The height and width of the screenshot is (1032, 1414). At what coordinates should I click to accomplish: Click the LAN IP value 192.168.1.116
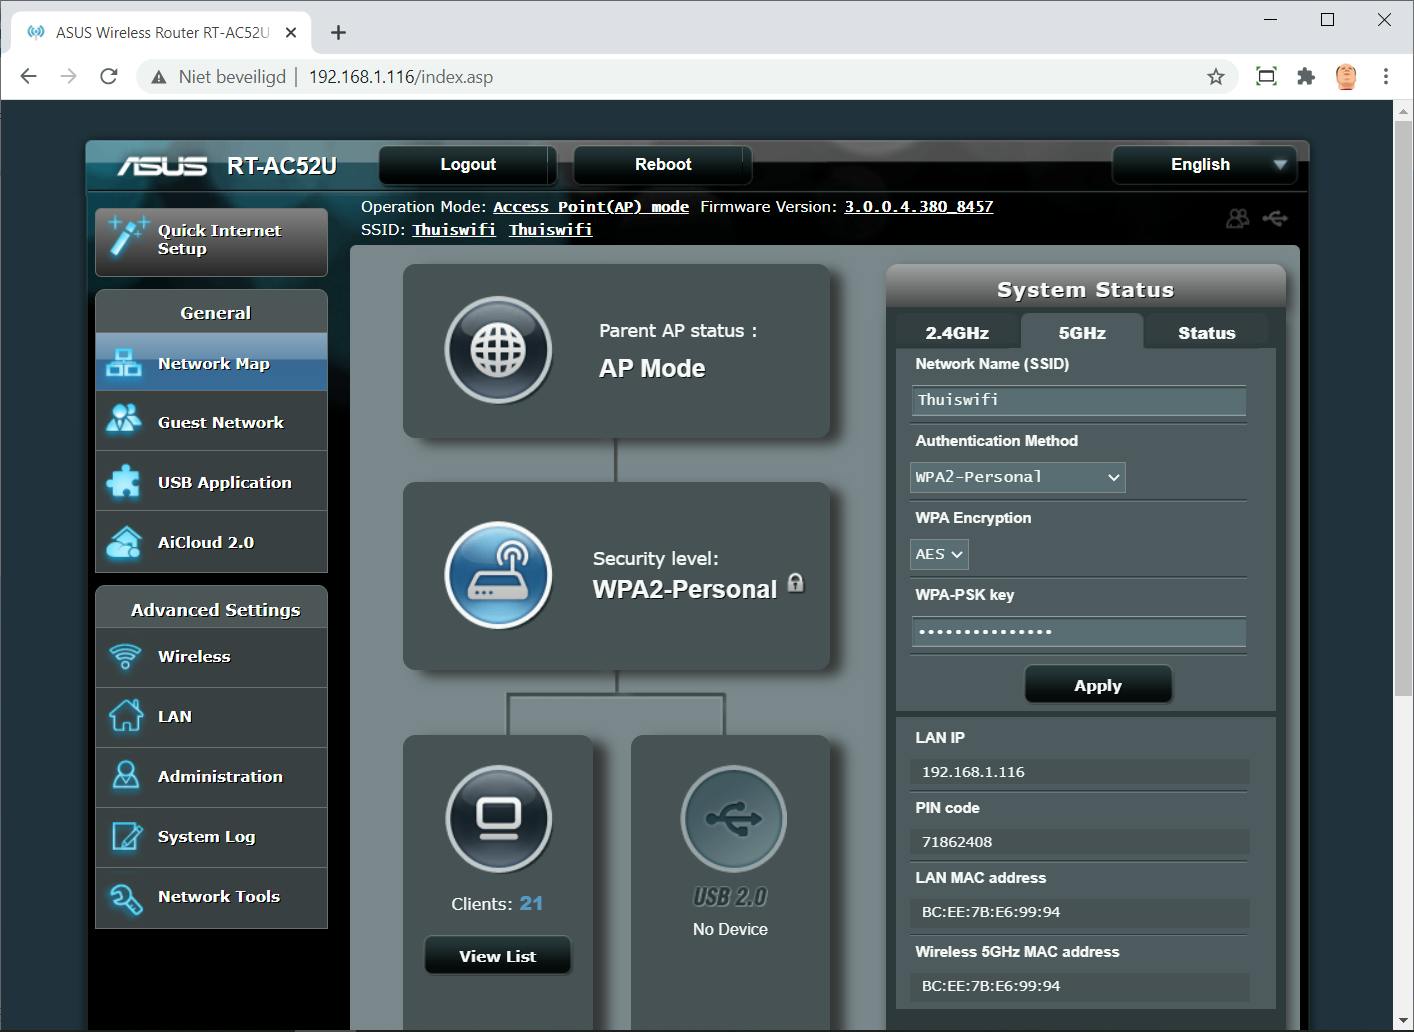[x=973, y=772]
